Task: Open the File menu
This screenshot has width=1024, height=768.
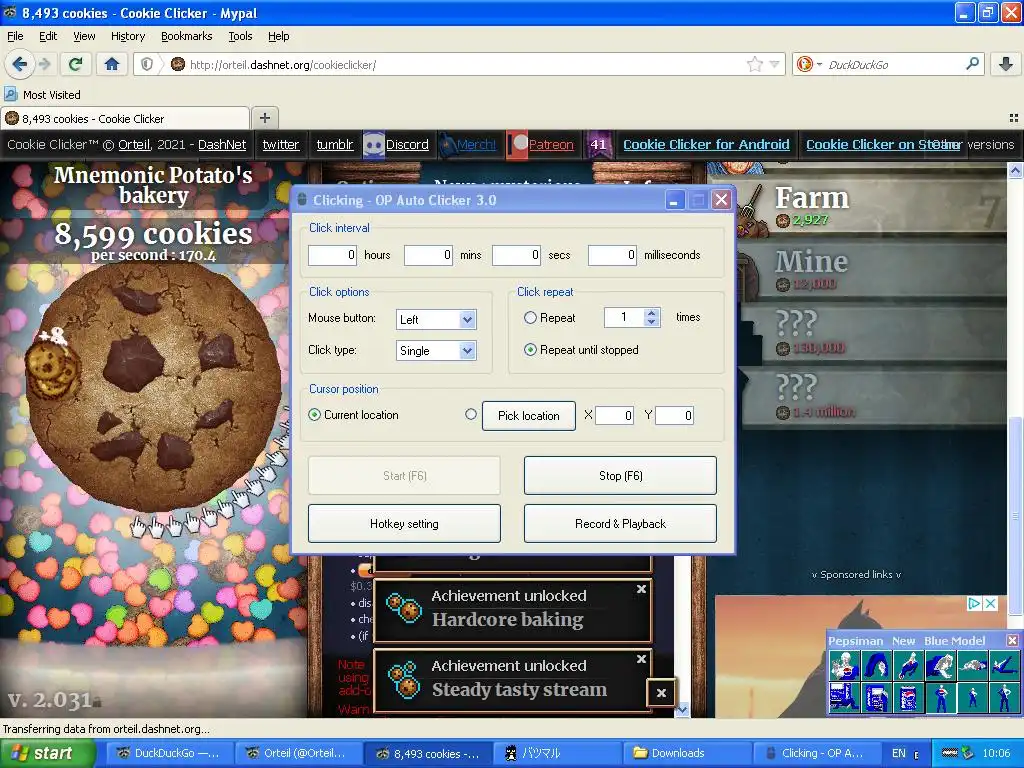Action: coord(15,36)
